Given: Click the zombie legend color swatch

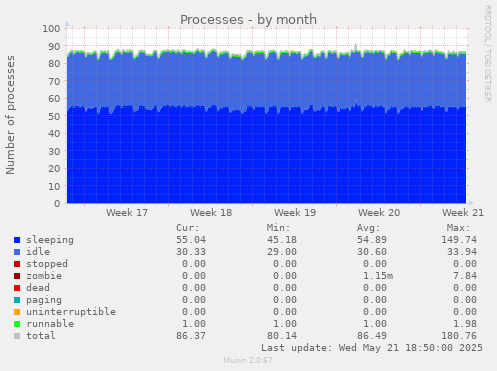Looking at the screenshot, I should pos(17,276).
